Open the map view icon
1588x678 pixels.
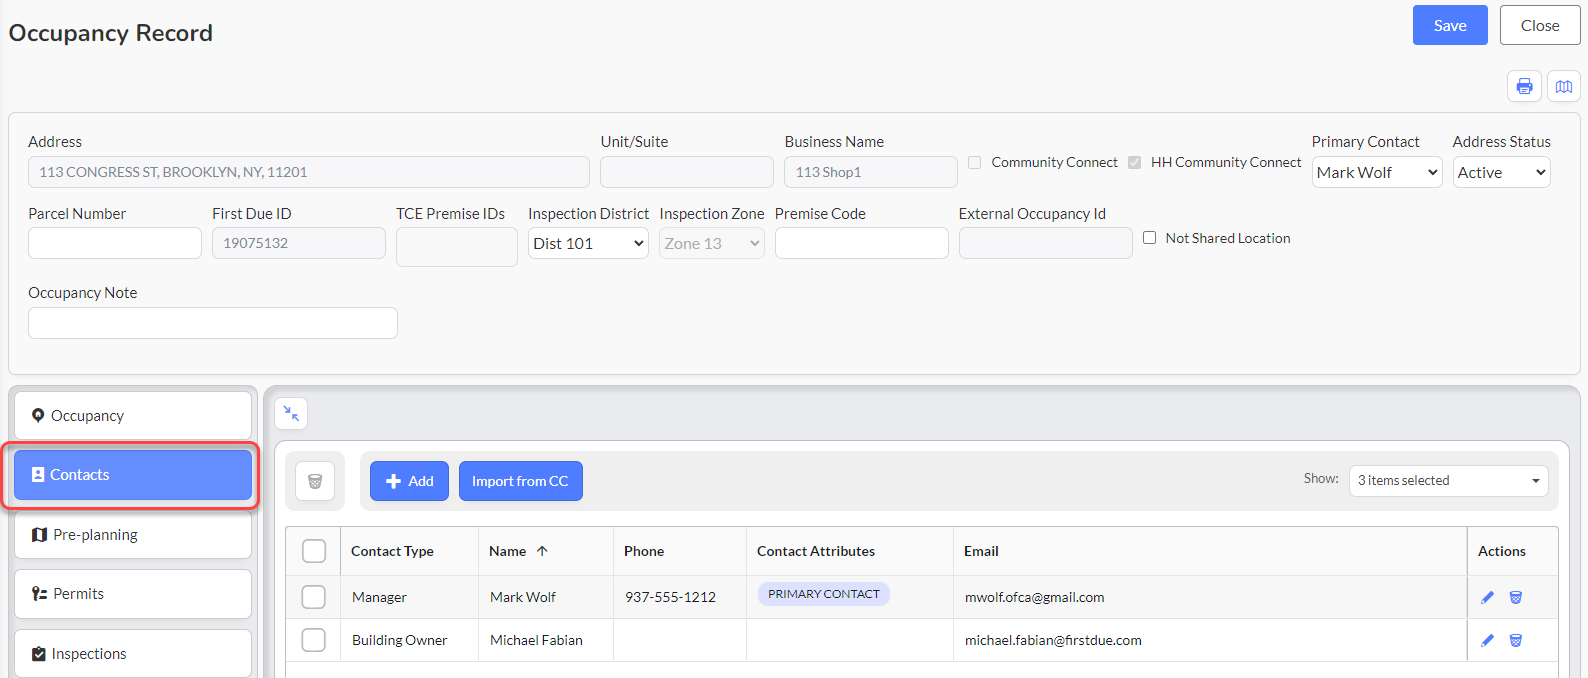[x=1564, y=86]
